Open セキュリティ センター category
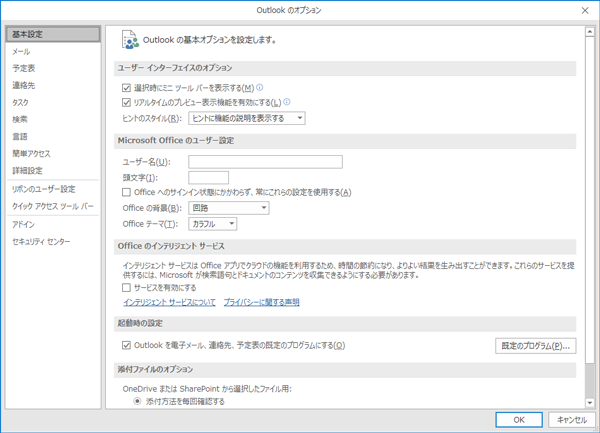Image resolution: width=600 pixels, height=433 pixels. (53, 242)
